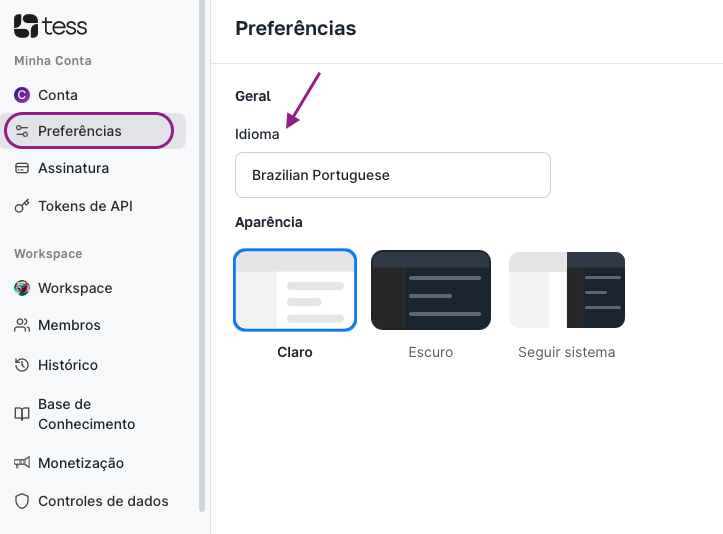Click the Membros people icon
723x534 pixels.
coord(22,325)
